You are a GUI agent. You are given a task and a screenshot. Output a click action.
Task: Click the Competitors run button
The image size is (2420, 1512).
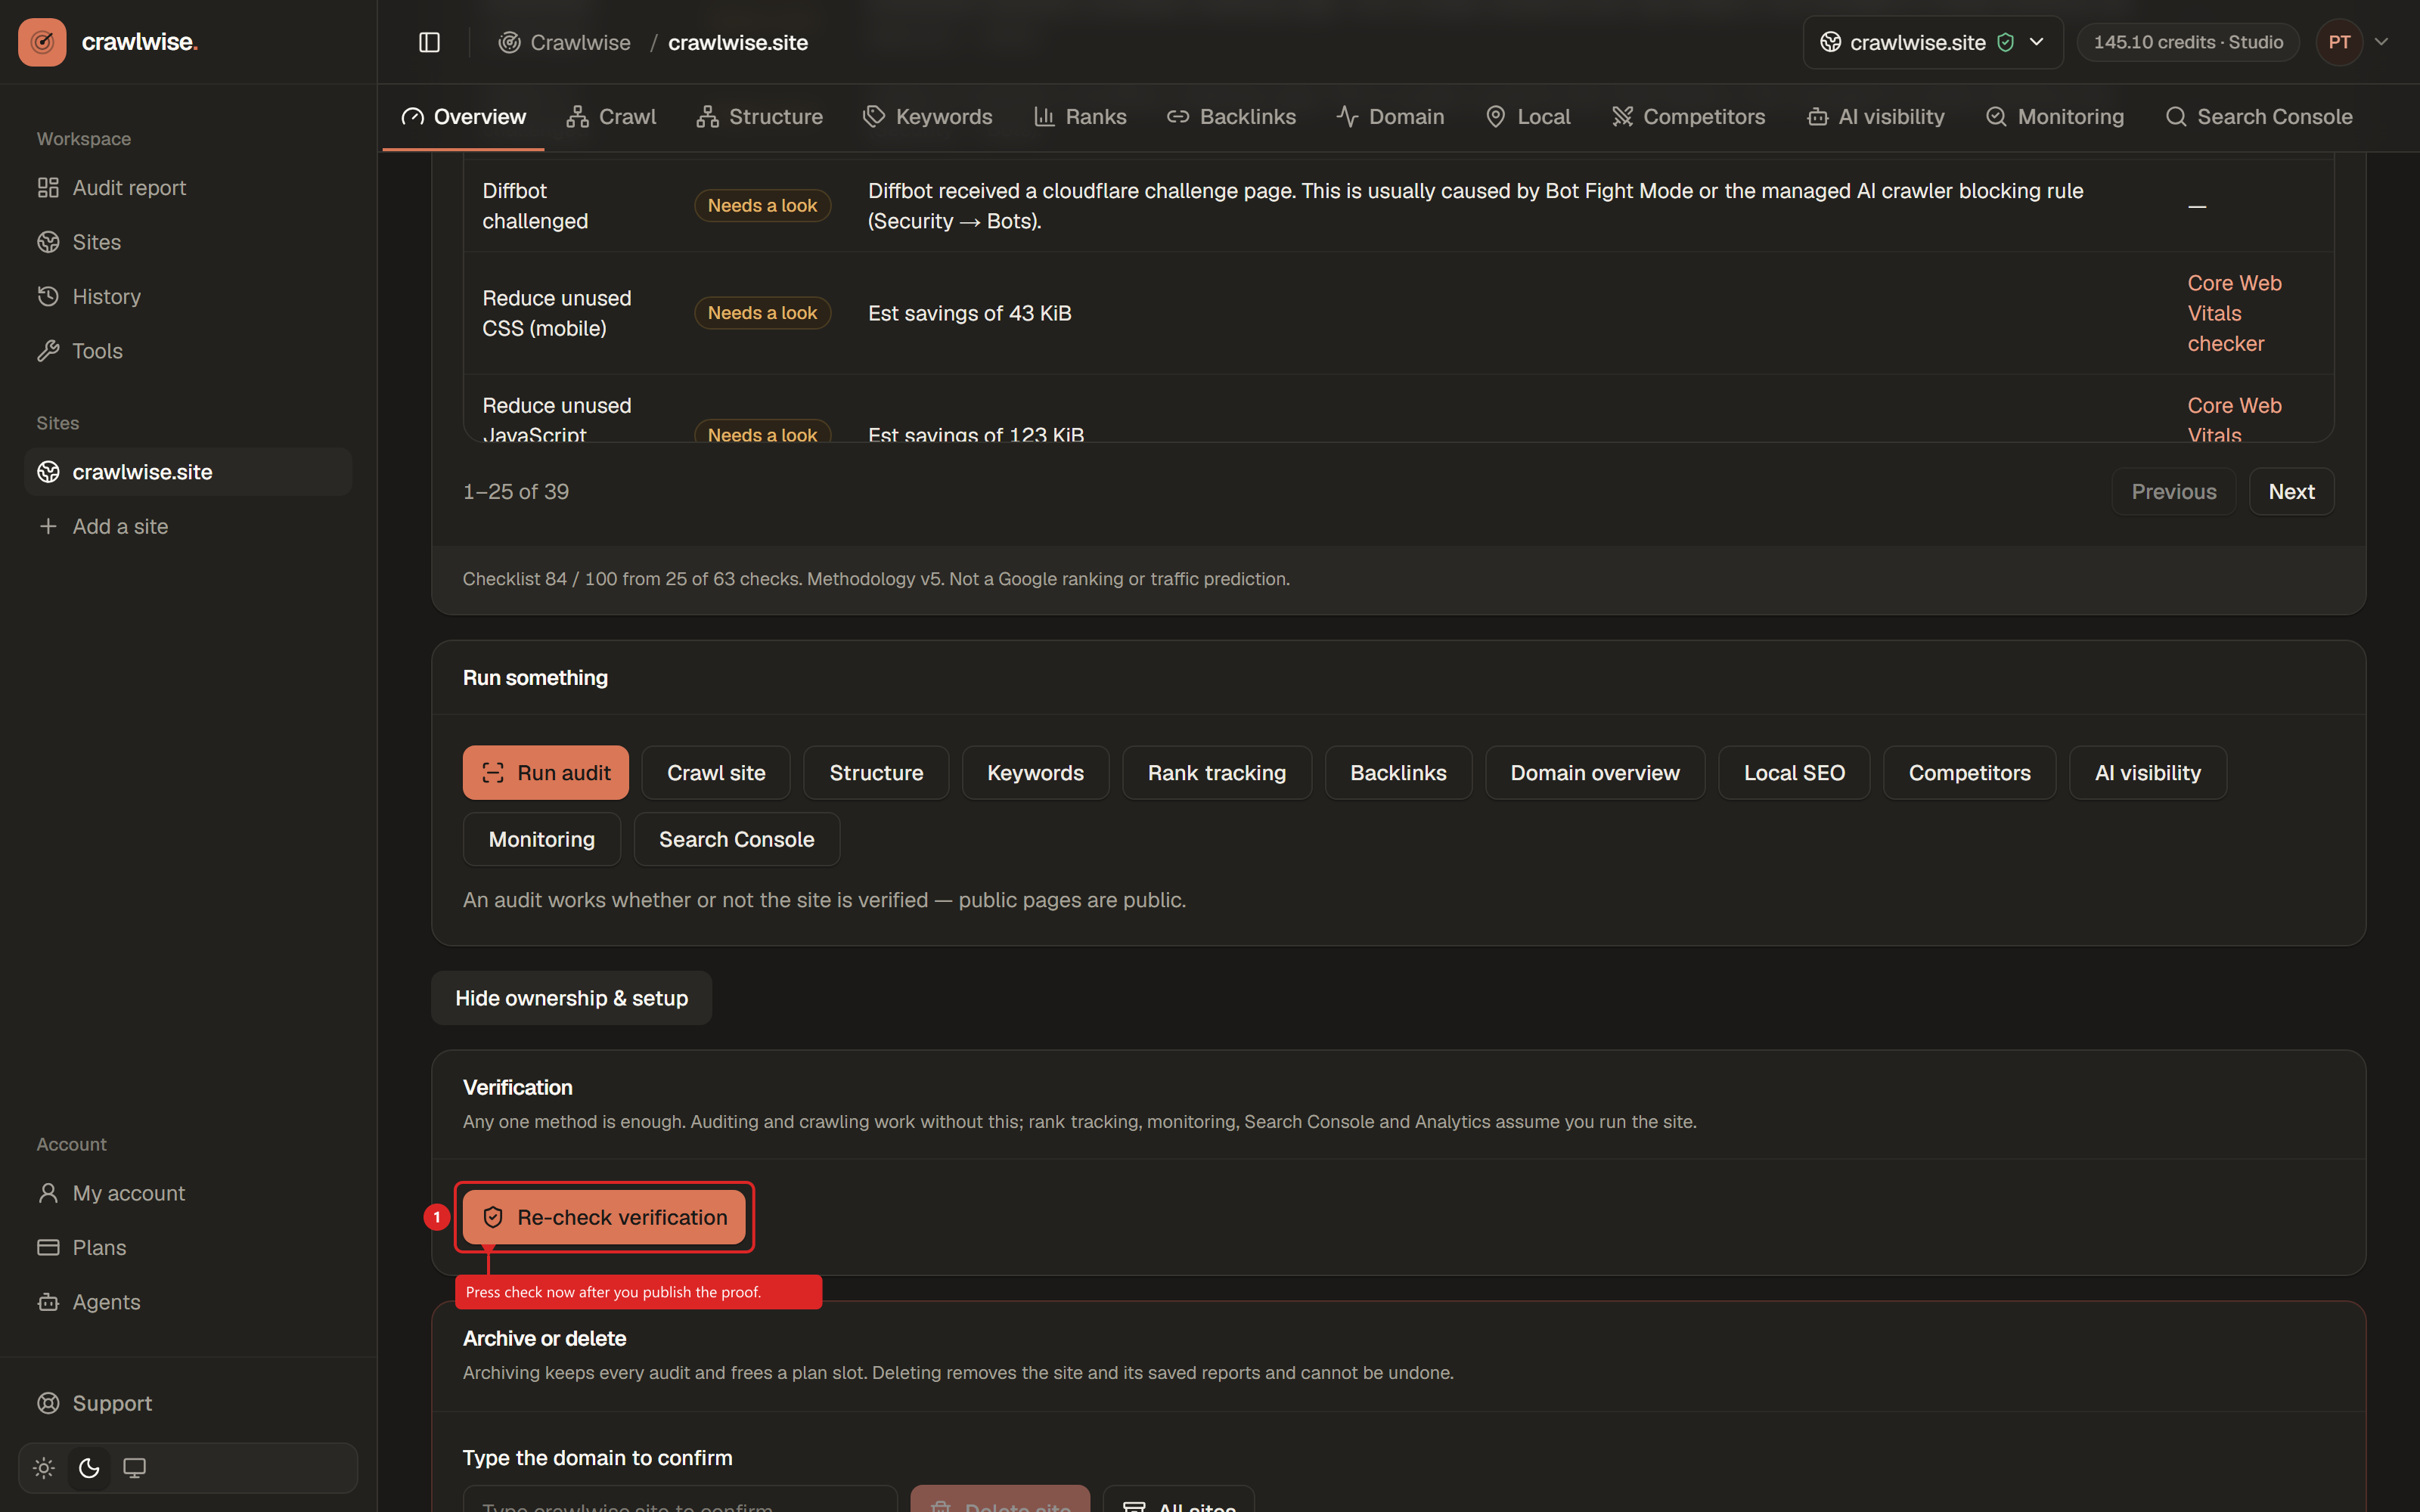tap(1969, 773)
